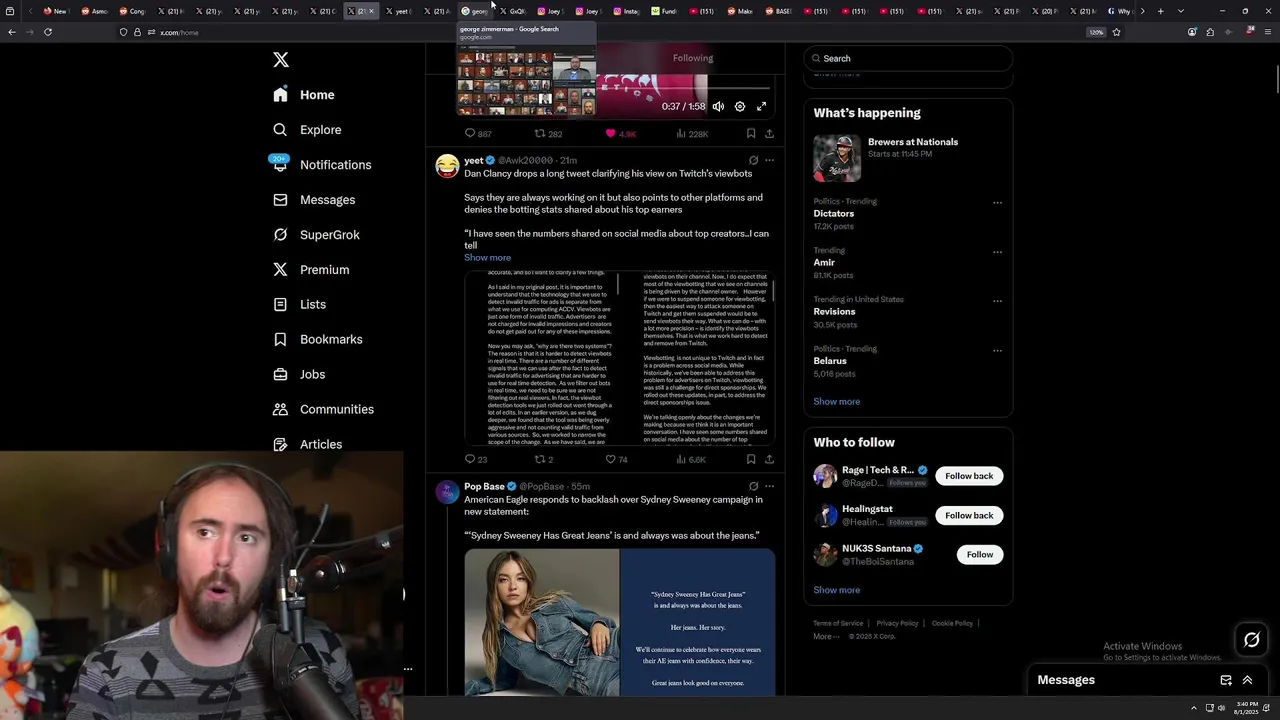Screen dimensions: 1280x720
Task: Open the floating Grok button
Action: click(1251, 640)
